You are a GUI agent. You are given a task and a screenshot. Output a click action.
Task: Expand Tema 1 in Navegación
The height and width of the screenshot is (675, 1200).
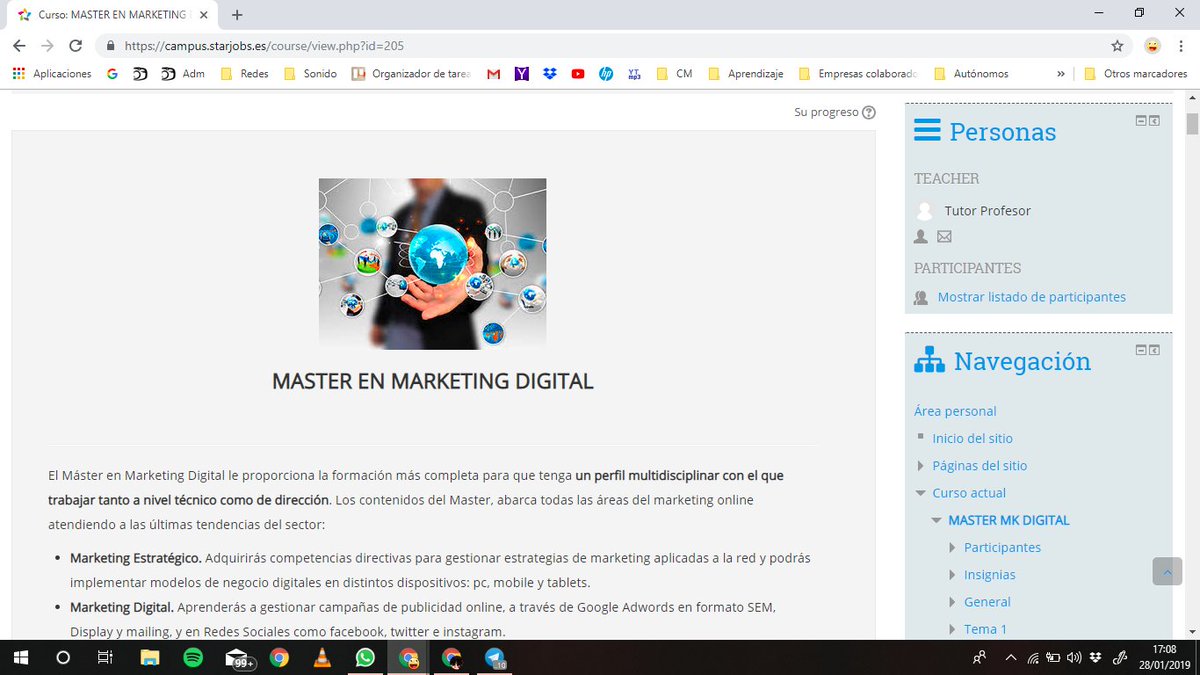(x=951, y=629)
